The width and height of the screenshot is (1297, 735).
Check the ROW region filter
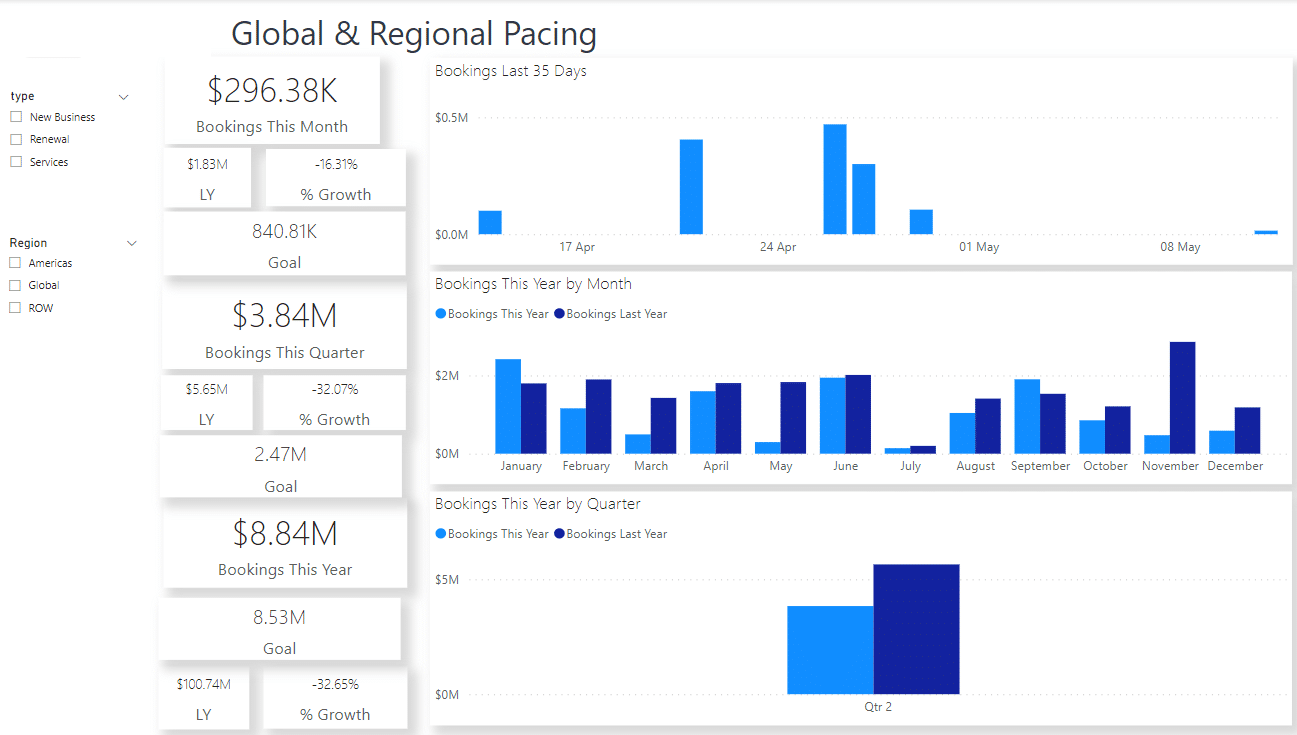click(16, 307)
